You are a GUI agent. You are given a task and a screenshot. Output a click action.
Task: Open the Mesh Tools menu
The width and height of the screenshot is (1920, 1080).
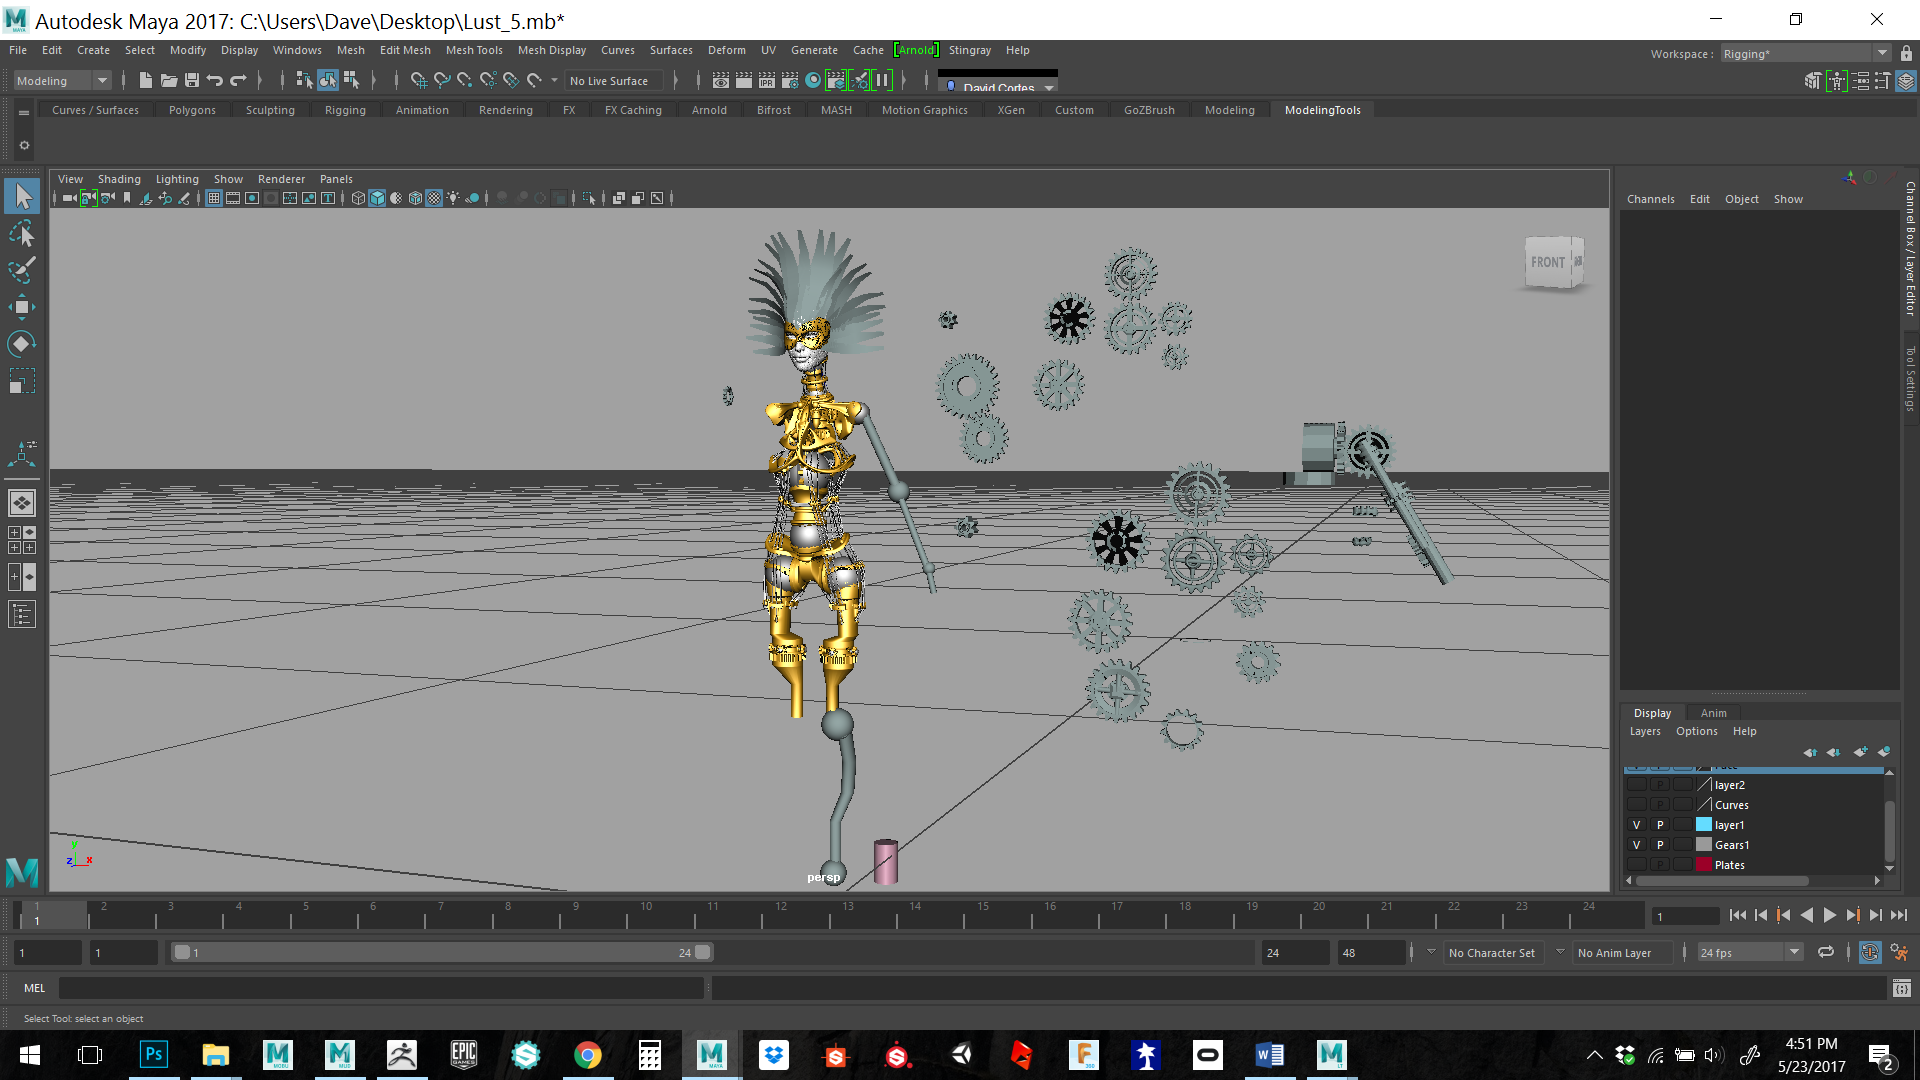[474, 50]
